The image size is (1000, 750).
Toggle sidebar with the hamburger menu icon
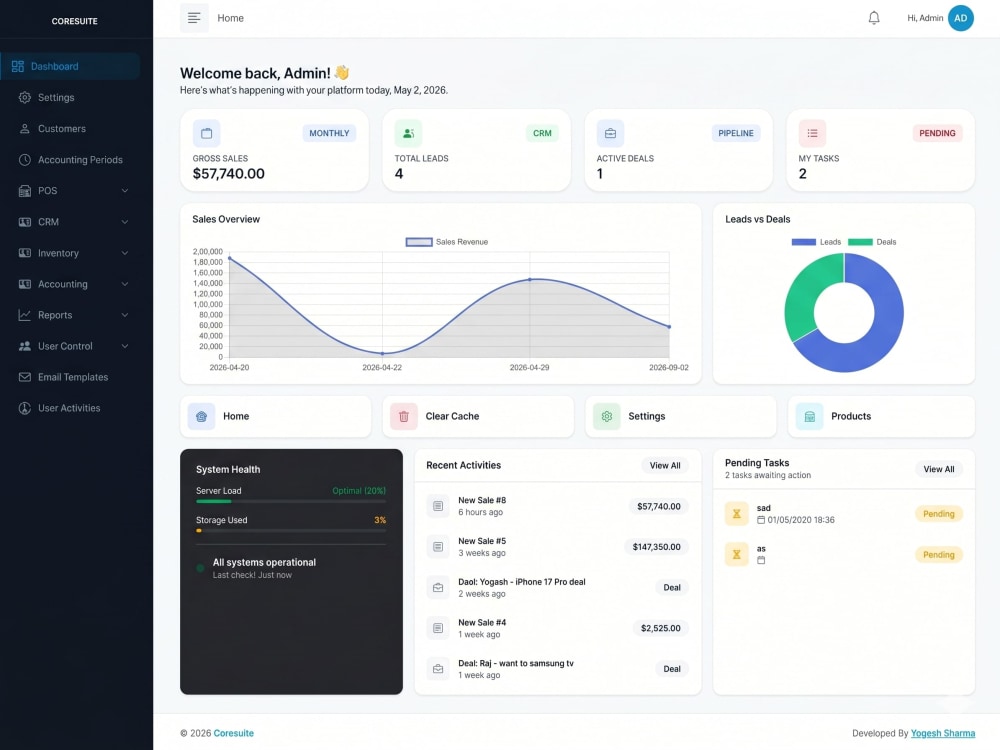pyautogui.click(x=194, y=18)
